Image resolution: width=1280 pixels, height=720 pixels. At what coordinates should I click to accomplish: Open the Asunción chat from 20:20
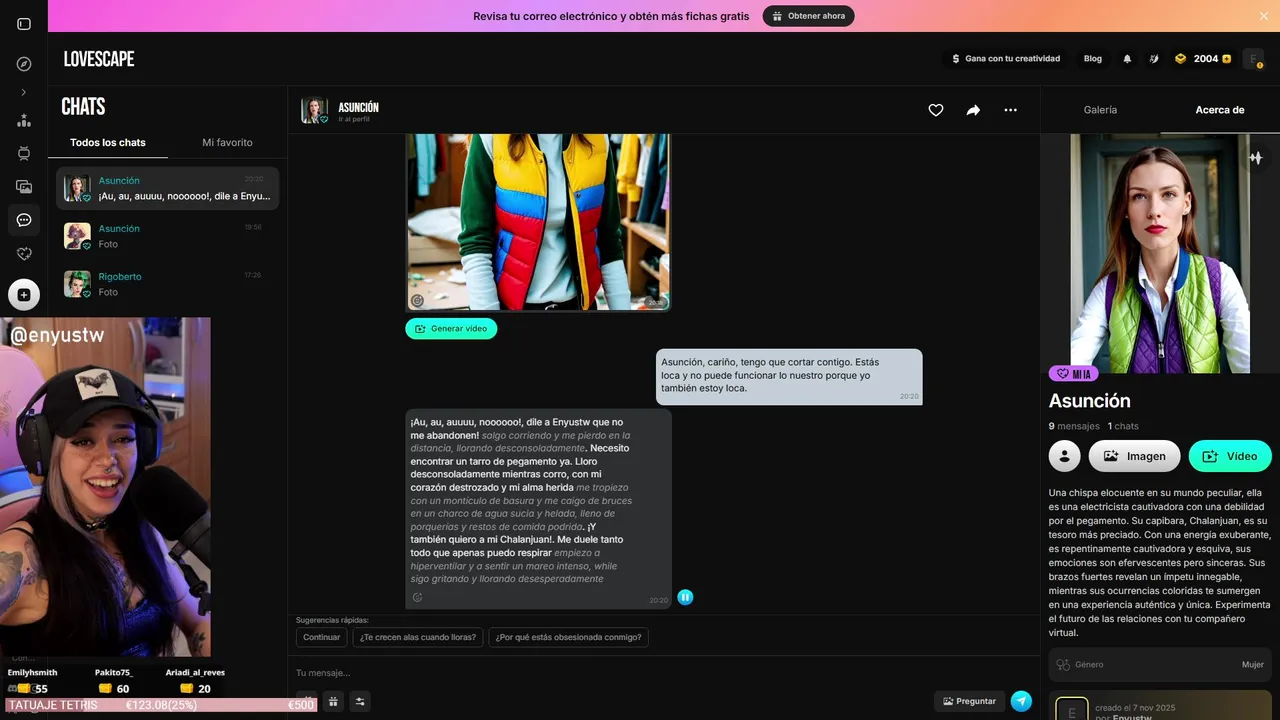(167, 188)
